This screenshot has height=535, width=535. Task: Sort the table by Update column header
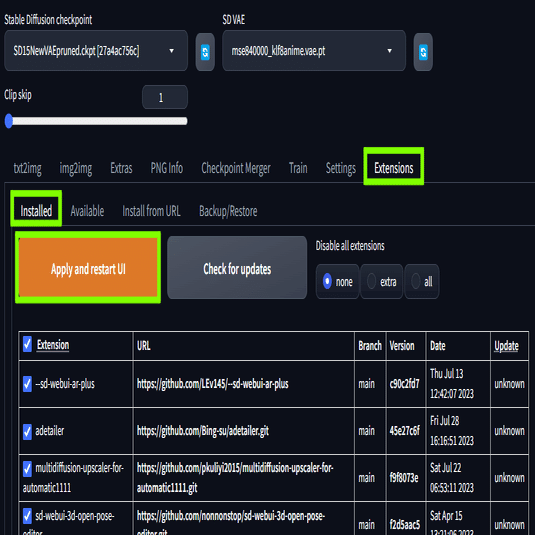[x=506, y=346]
